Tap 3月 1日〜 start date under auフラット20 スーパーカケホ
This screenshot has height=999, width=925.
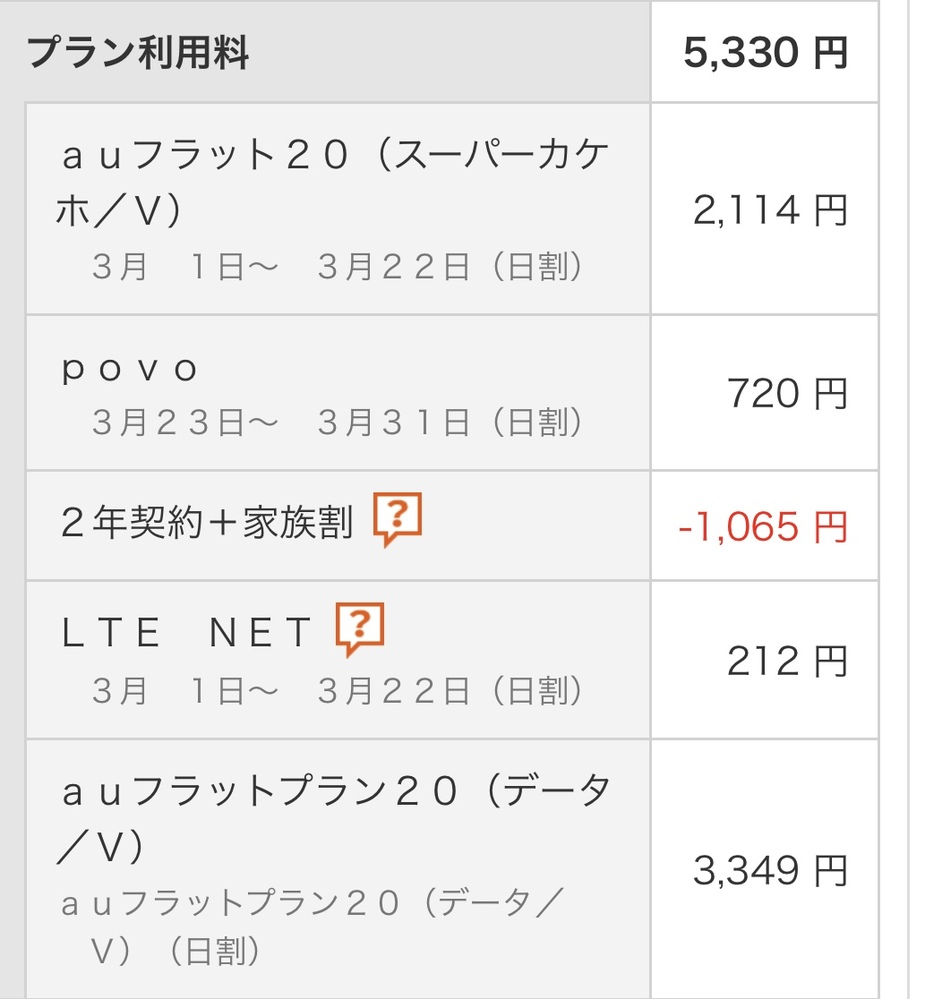185,266
